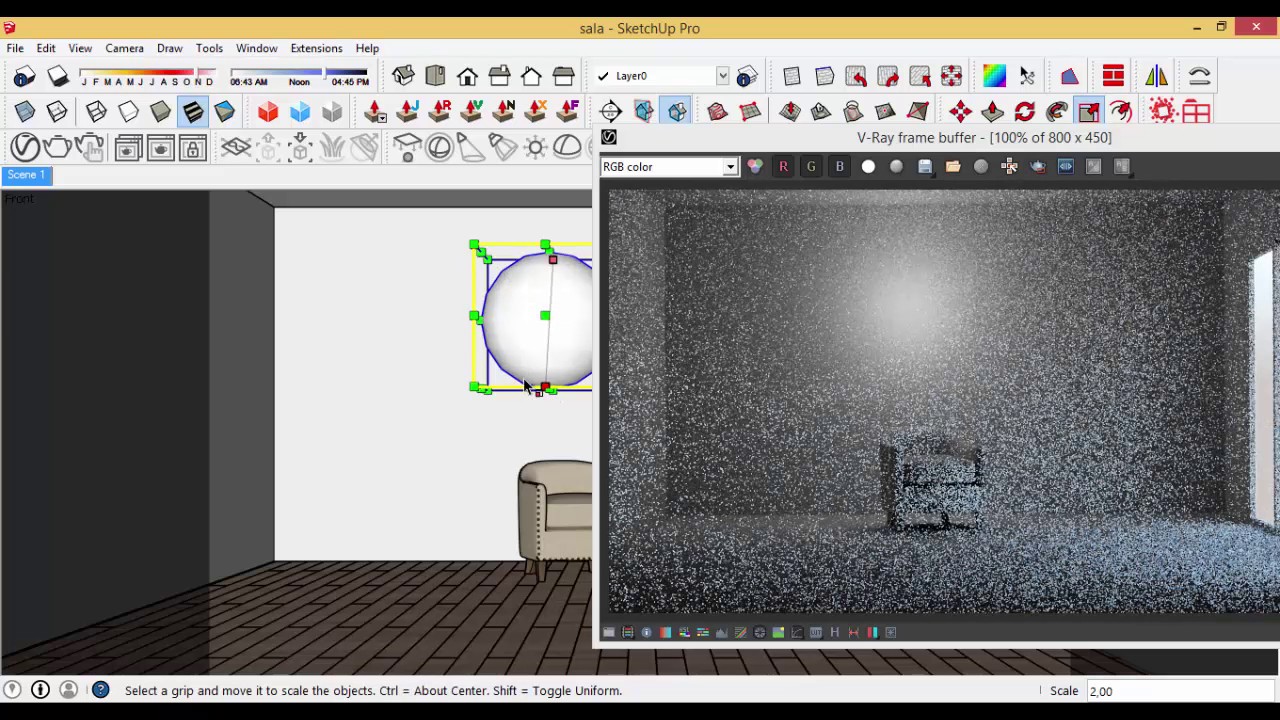Open Layer Manager icon next to Layer0
This screenshot has width=1280, height=720.
tap(747, 76)
